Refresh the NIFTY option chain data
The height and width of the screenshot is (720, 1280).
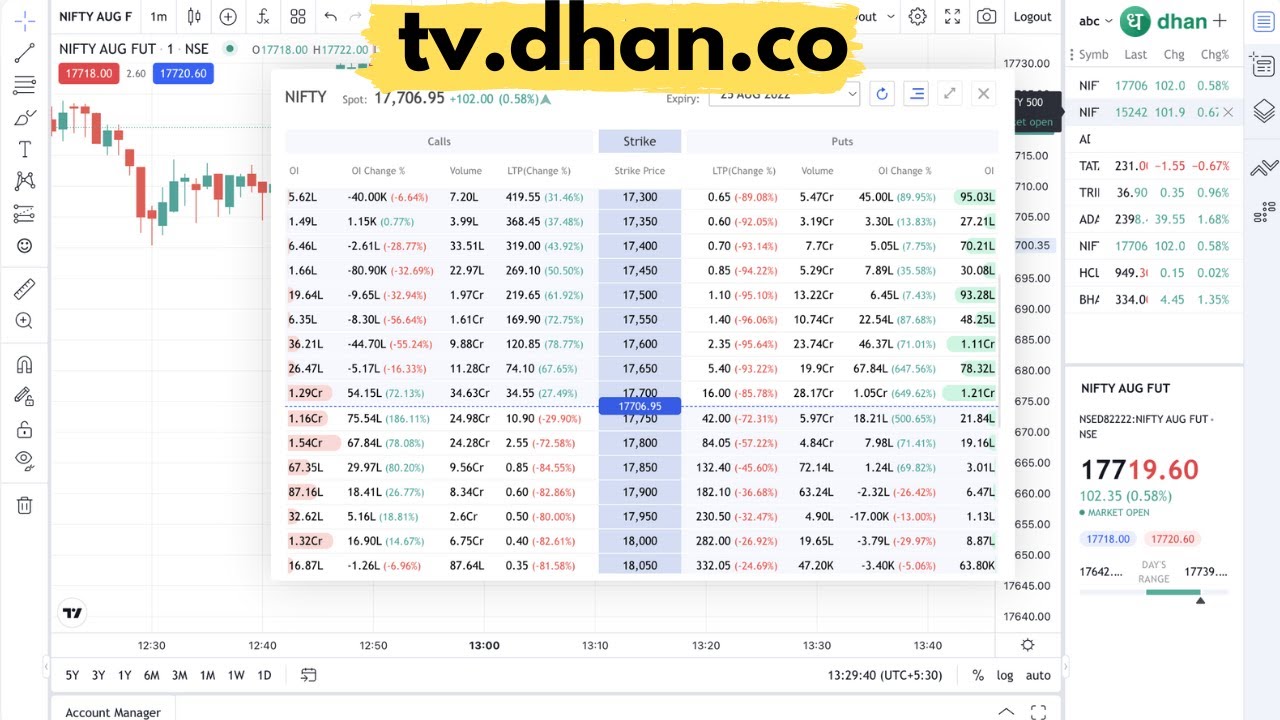881,94
